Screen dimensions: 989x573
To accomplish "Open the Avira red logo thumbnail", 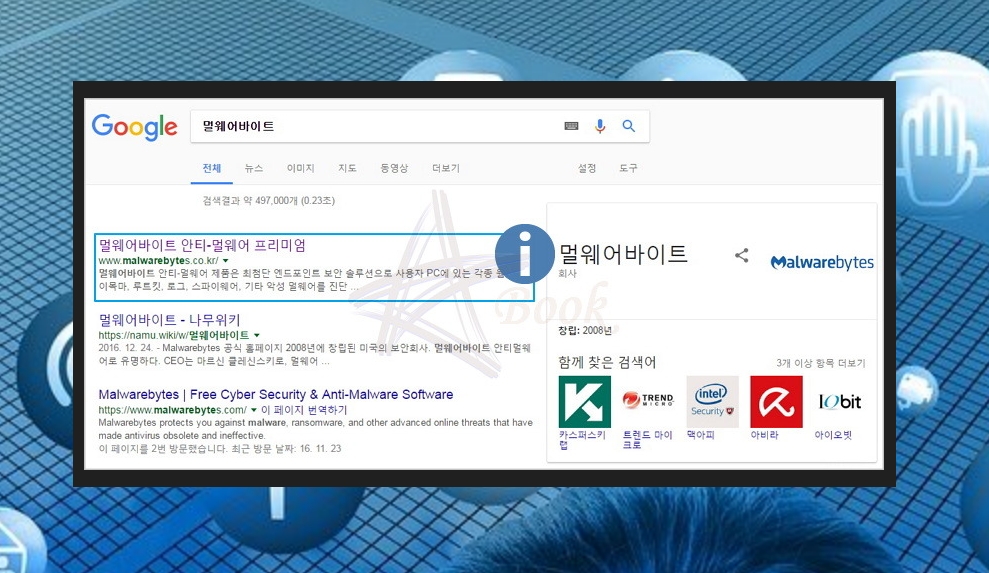I will click(776, 402).
